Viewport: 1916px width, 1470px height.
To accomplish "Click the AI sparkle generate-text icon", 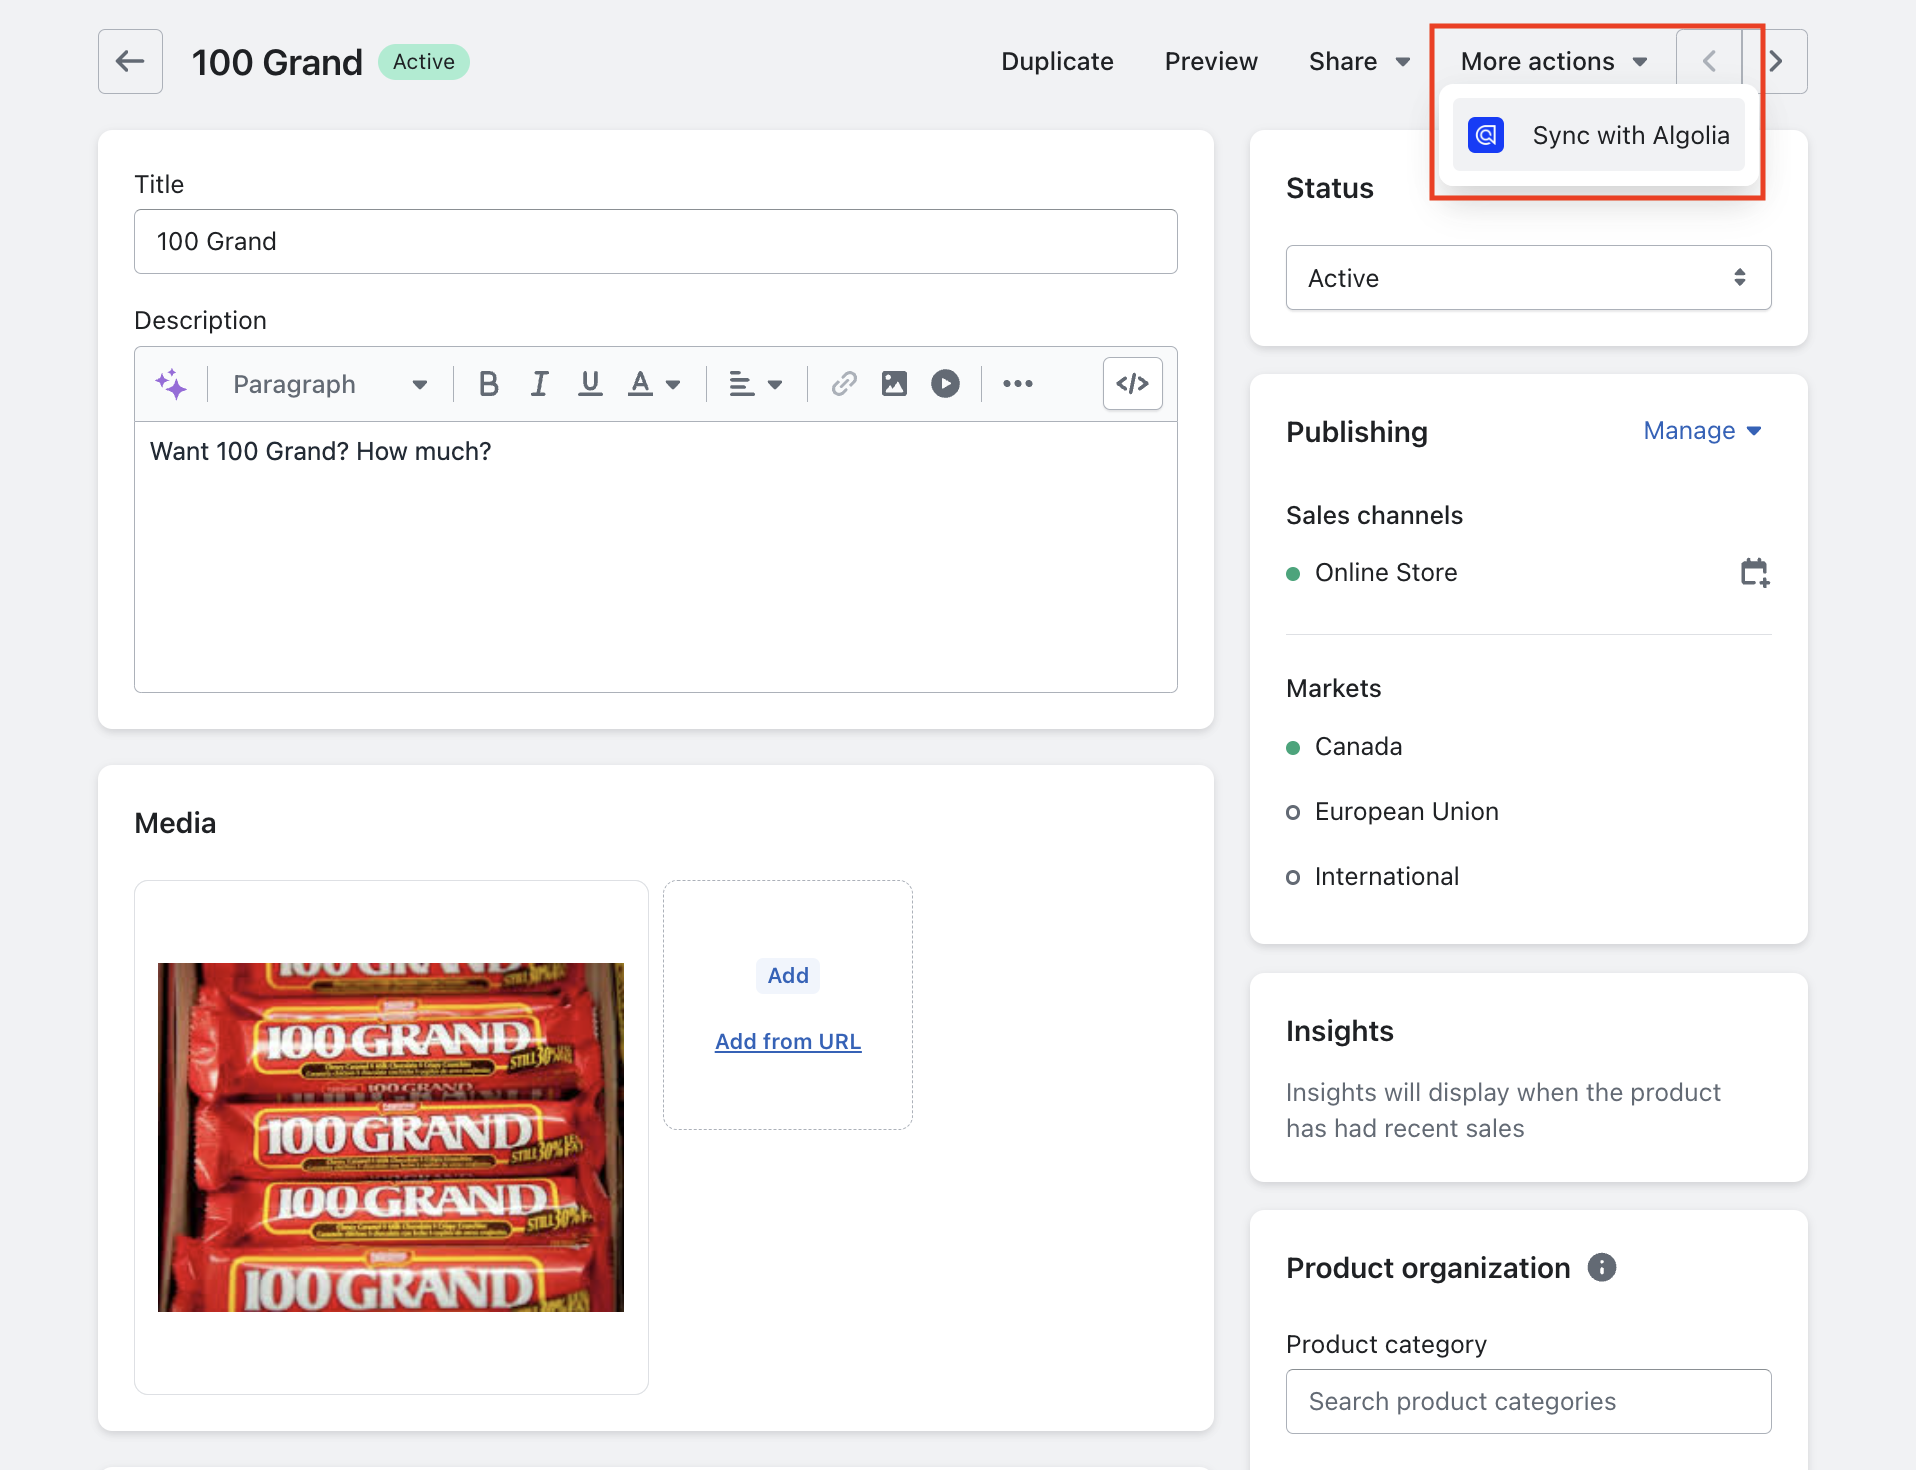I will (x=171, y=384).
